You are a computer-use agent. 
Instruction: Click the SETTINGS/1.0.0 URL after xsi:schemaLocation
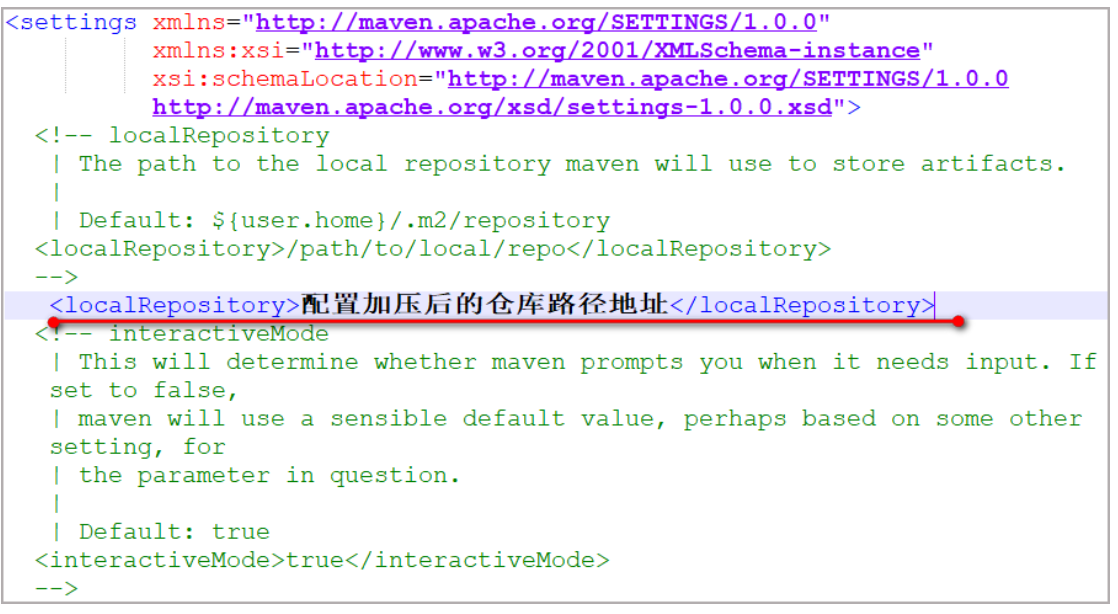727,78
